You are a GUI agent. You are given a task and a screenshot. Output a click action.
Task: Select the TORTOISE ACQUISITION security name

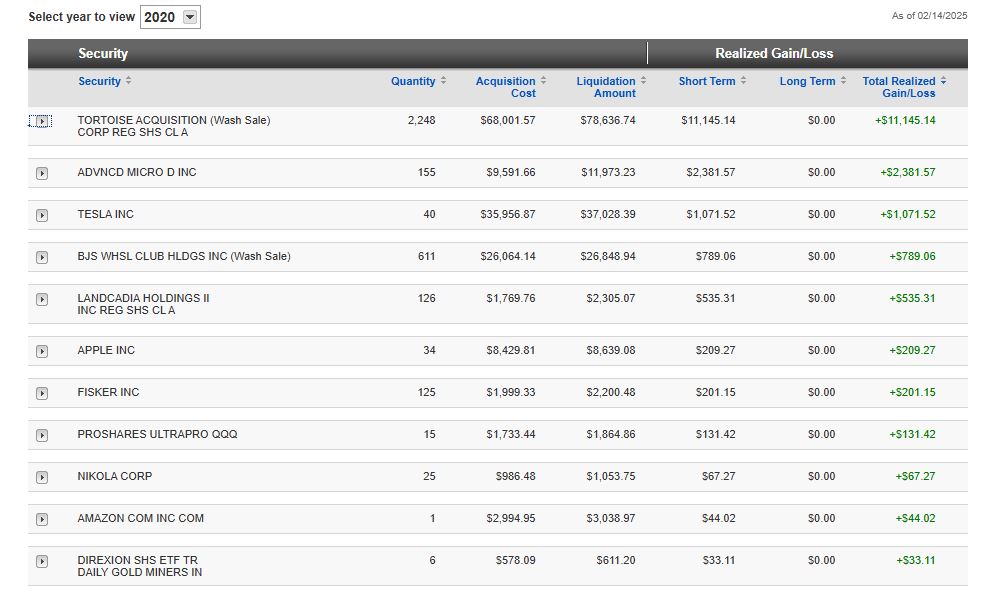click(174, 126)
